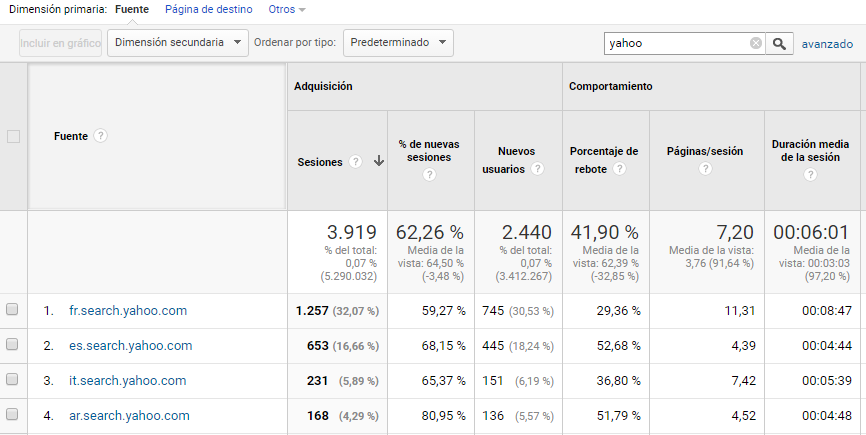Click help icon beside Porcentaje de rebote
The height and width of the screenshot is (435, 866).
pos(620,168)
